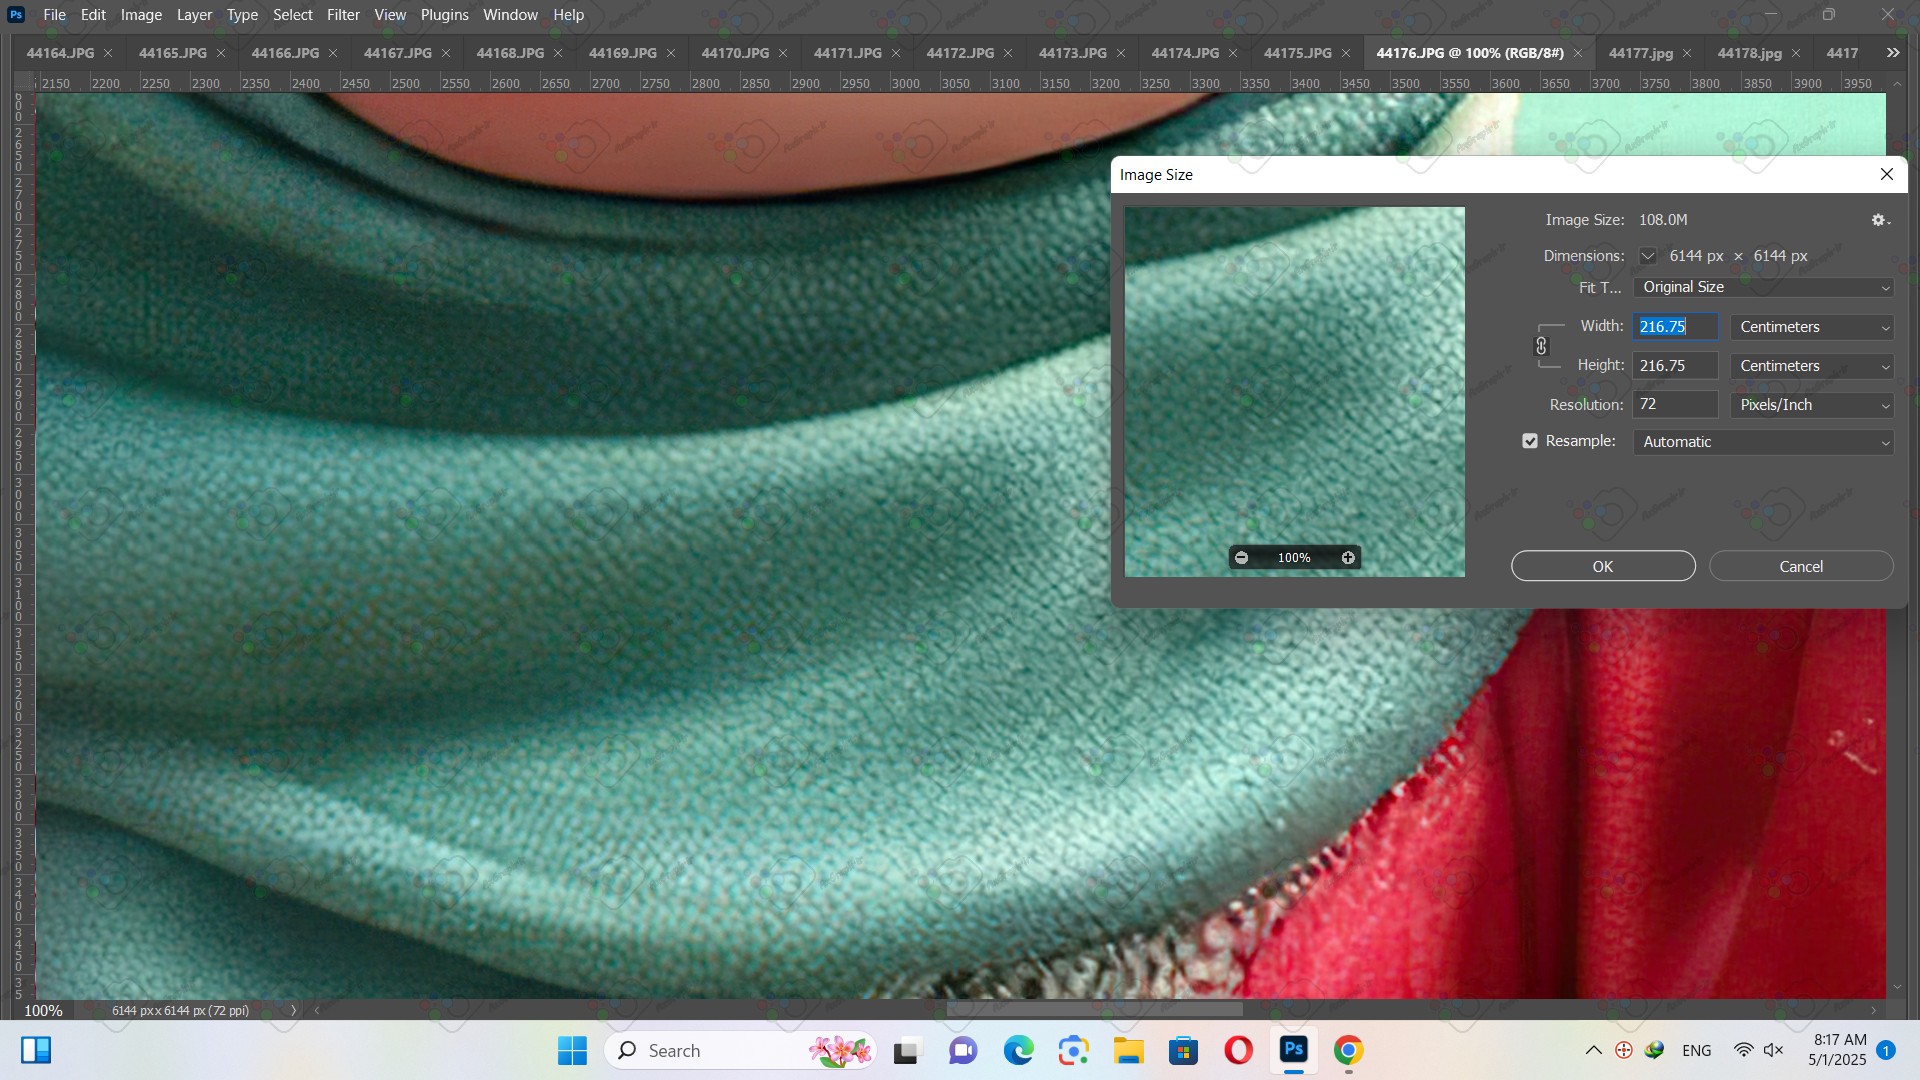Open Windows Start menu
1920x1080 pixels.
(572, 1050)
